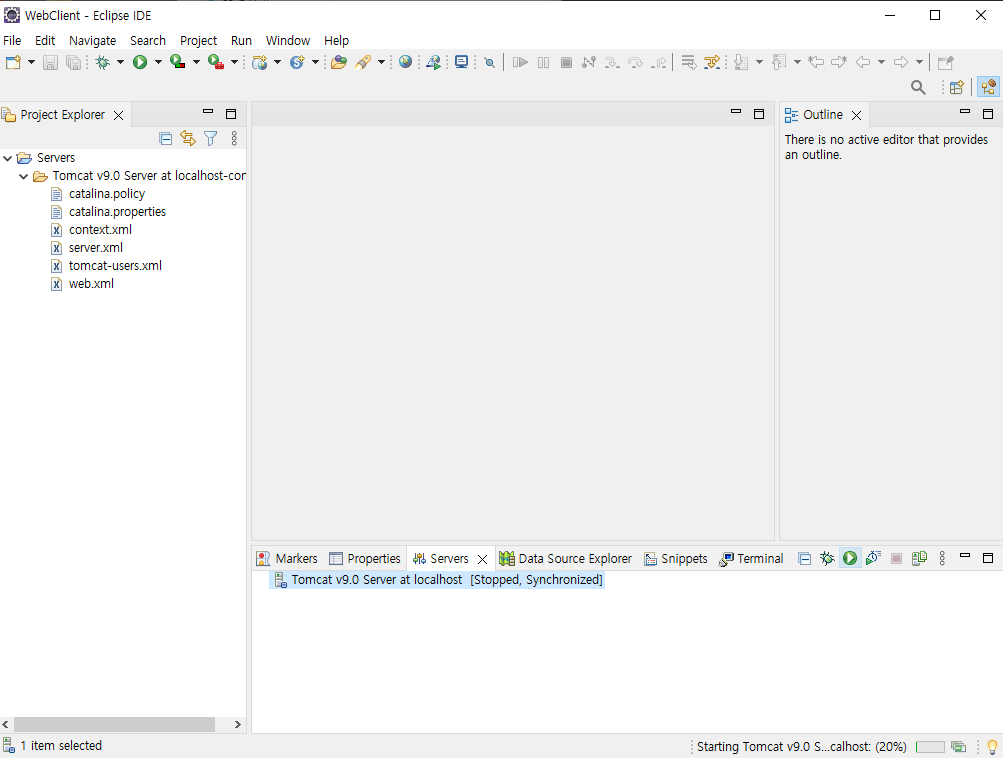Click the Open Type icon
Screen dimensions: 1003x758
coord(339,62)
